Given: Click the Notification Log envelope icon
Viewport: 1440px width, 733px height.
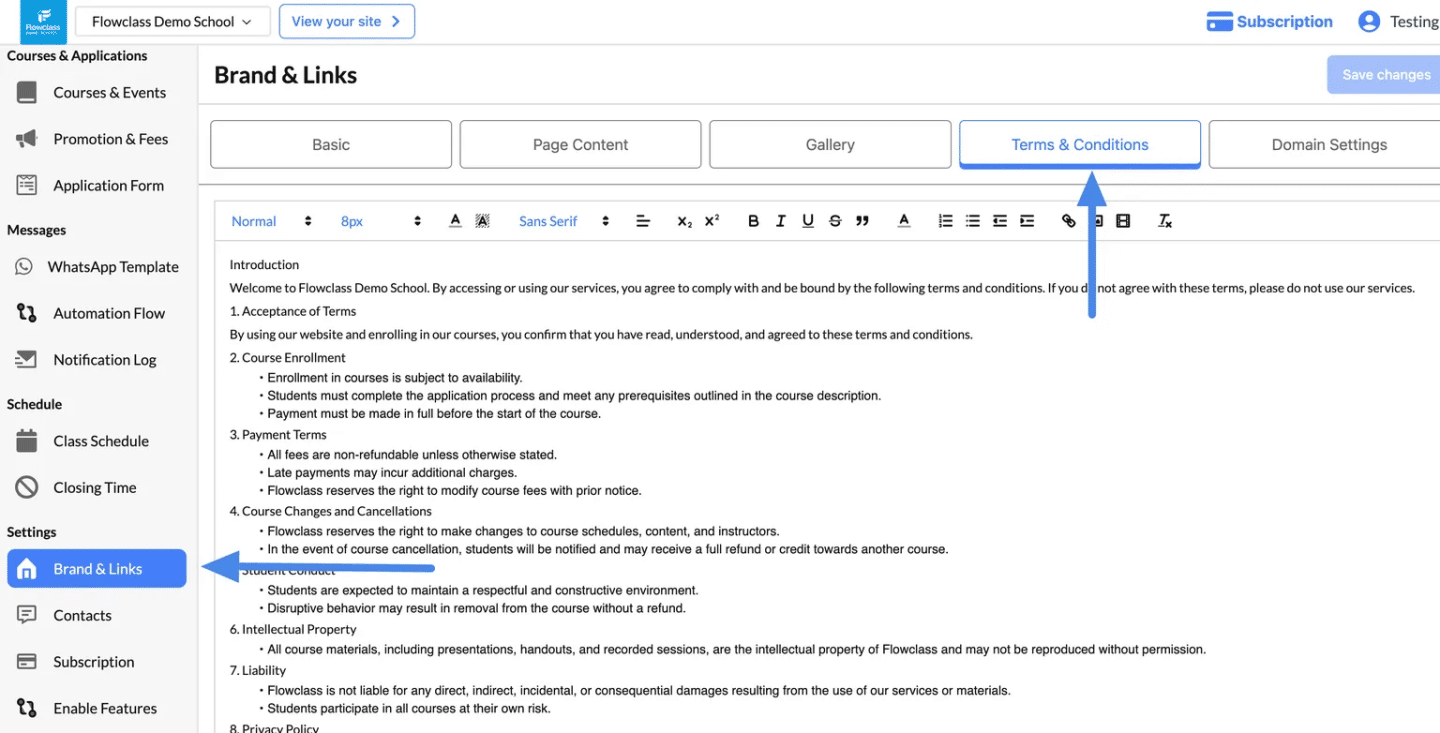Looking at the screenshot, I should [27, 359].
